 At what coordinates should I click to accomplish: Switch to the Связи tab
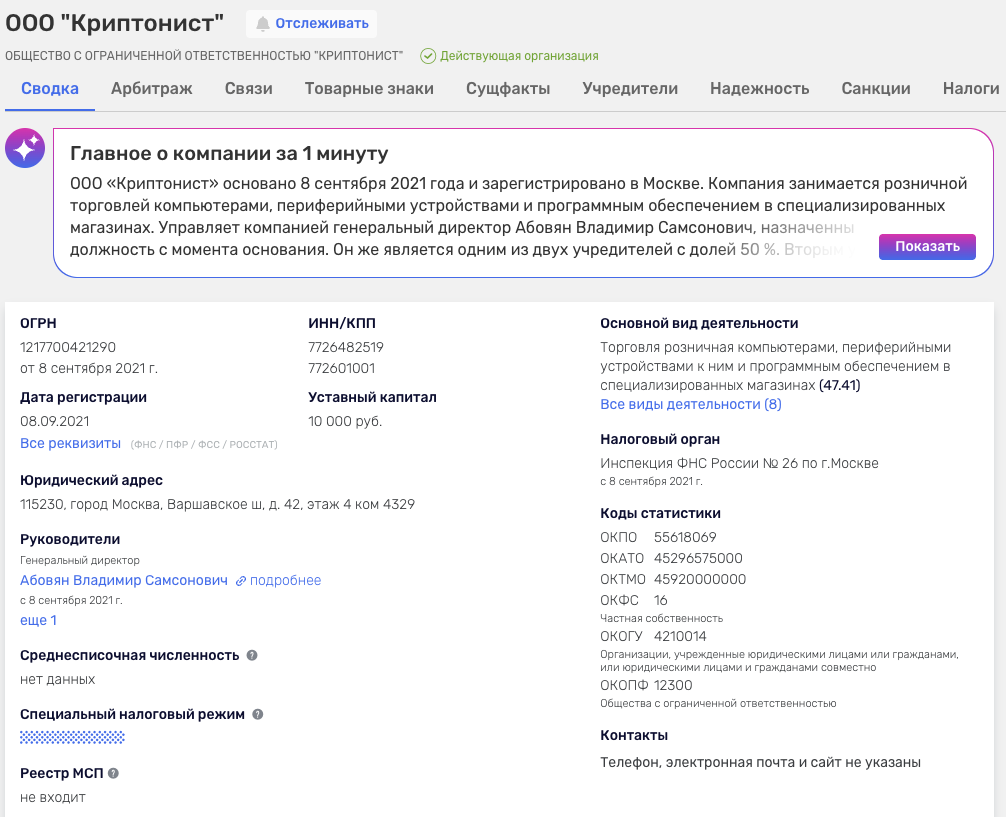coord(248,89)
